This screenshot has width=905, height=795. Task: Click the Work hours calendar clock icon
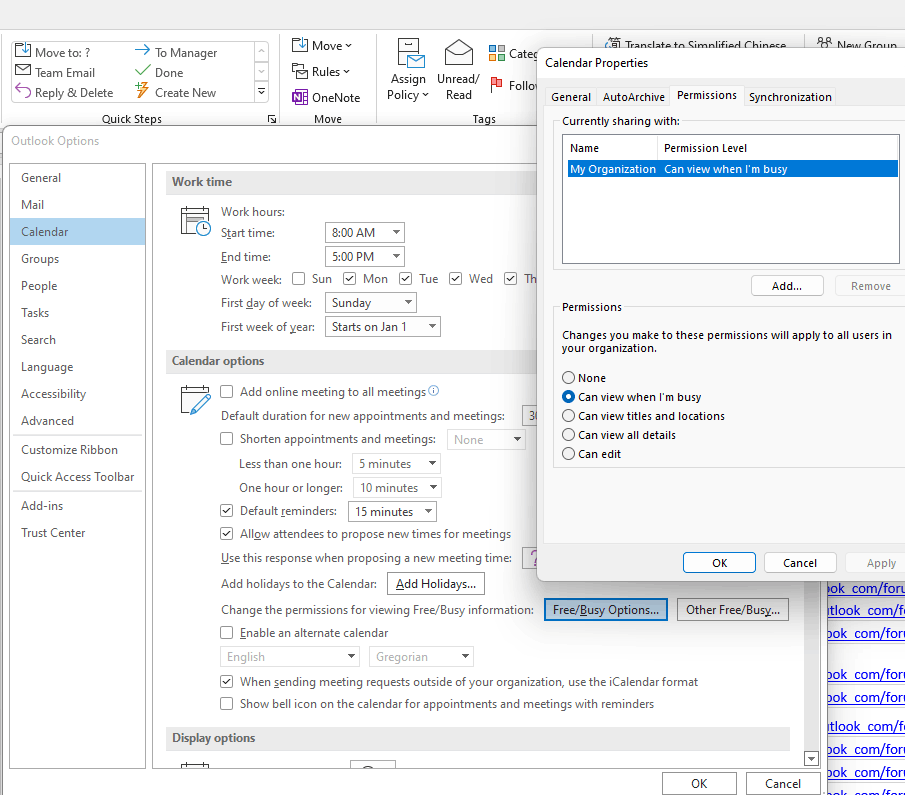pos(196,222)
